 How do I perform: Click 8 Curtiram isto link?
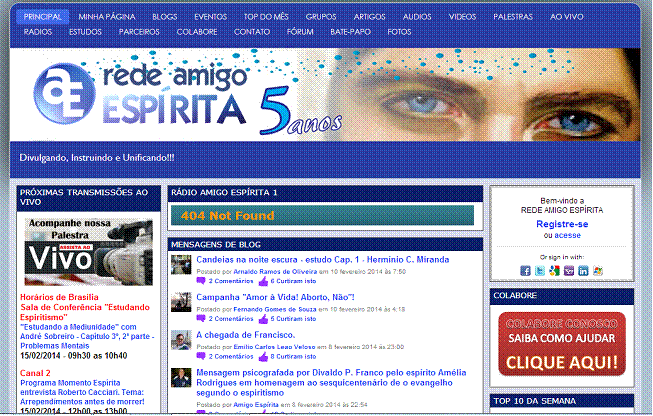[x=293, y=357]
